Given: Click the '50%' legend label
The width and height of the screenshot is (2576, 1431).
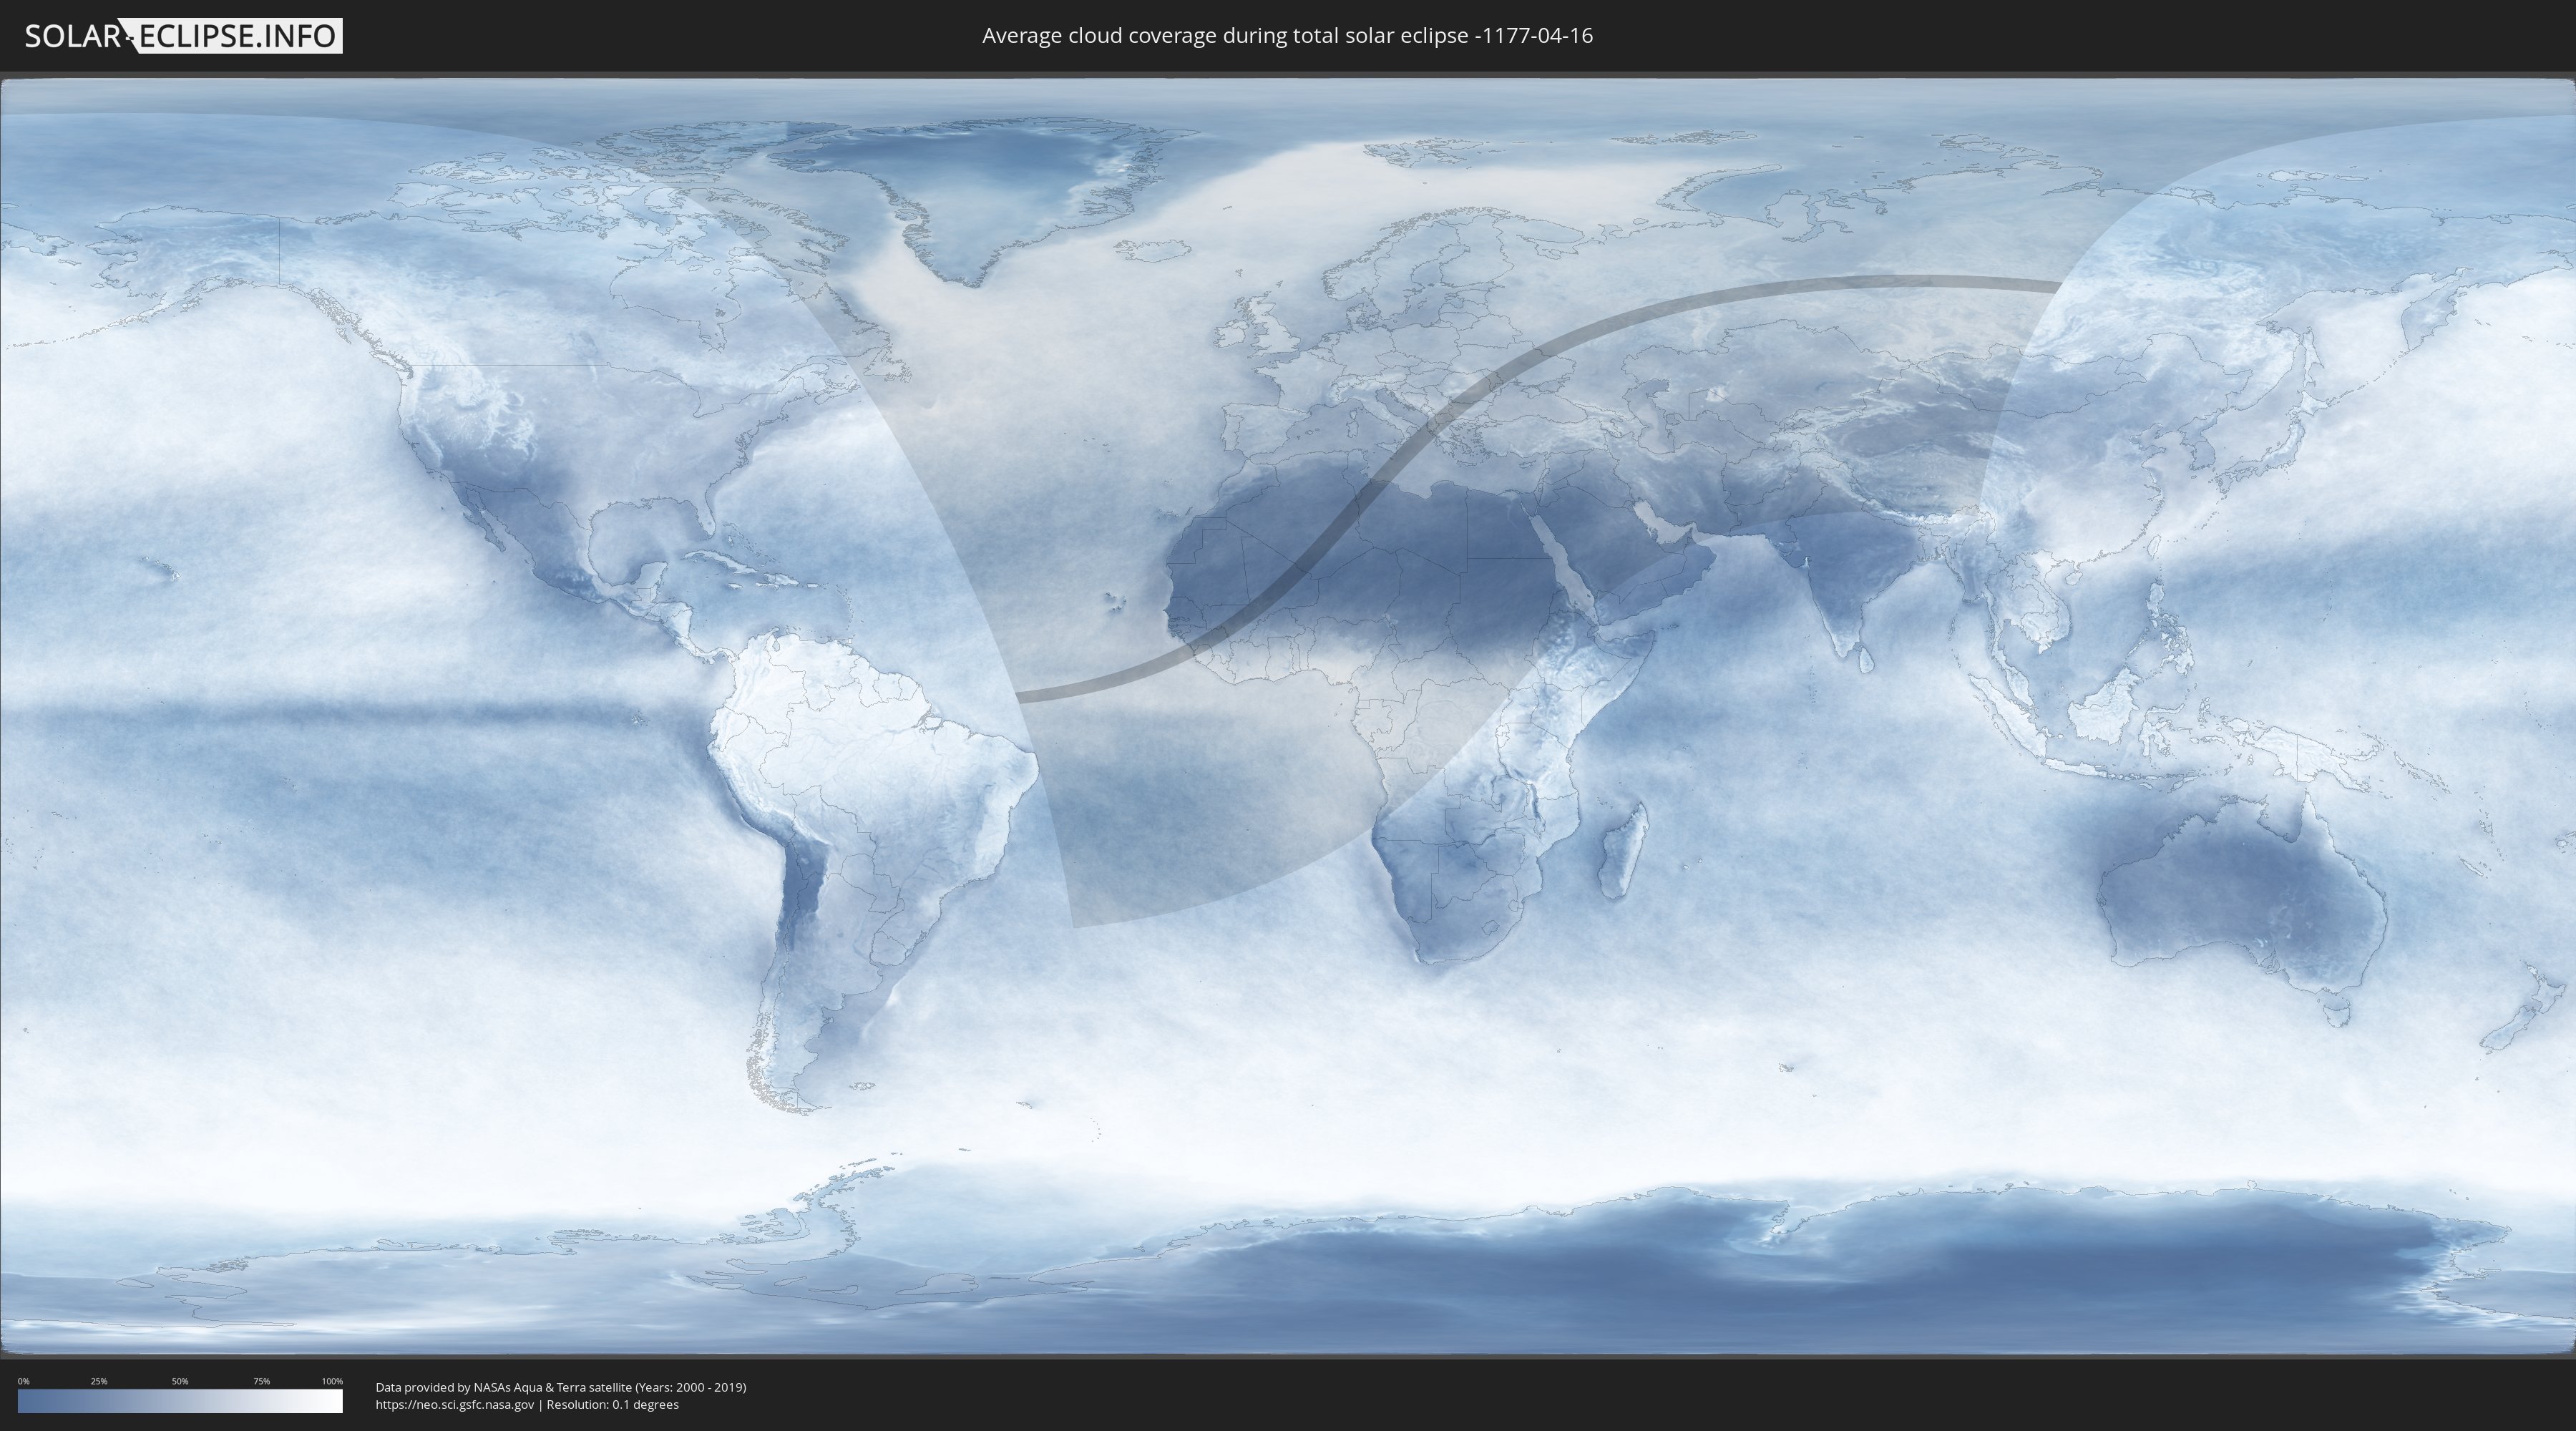Looking at the screenshot, I should pyautogui.click(x=180, y=1381).
